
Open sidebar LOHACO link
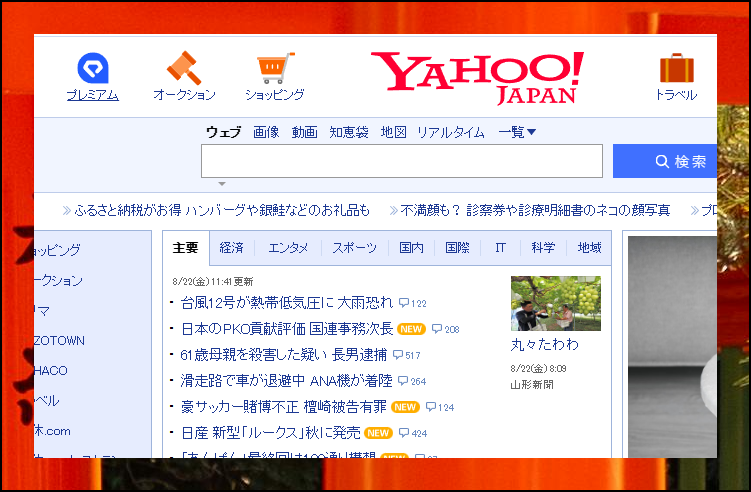click(51, 370)
